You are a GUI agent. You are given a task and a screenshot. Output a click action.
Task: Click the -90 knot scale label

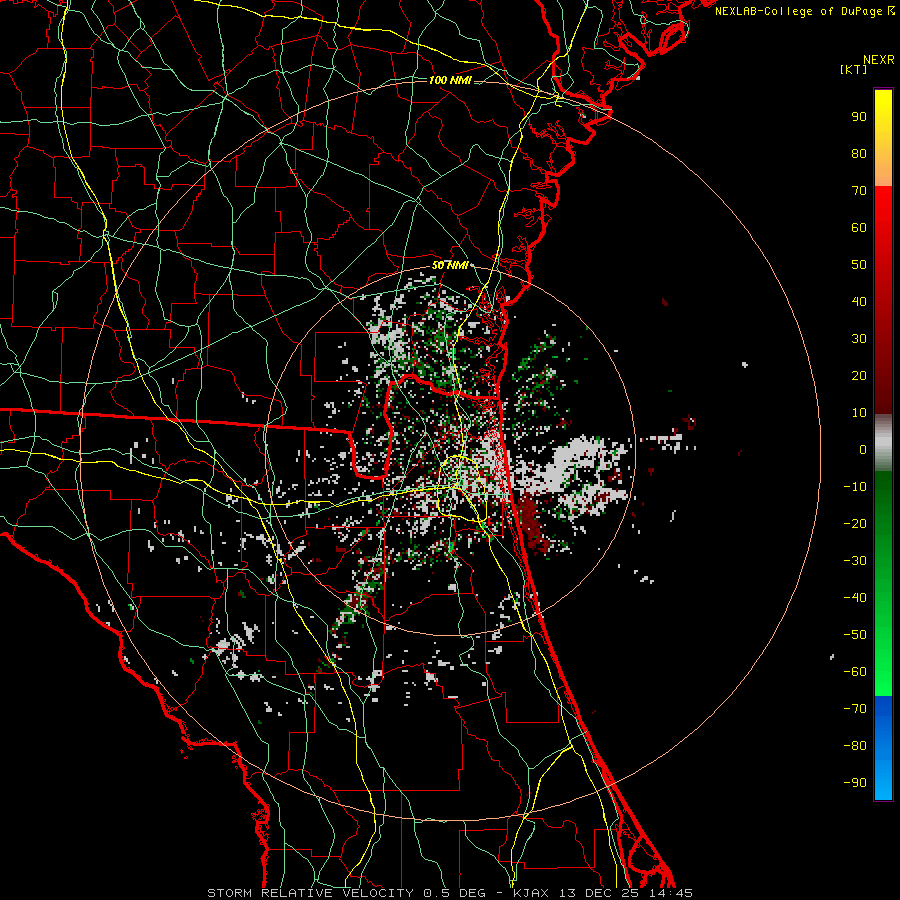click(x=855, y=783)
